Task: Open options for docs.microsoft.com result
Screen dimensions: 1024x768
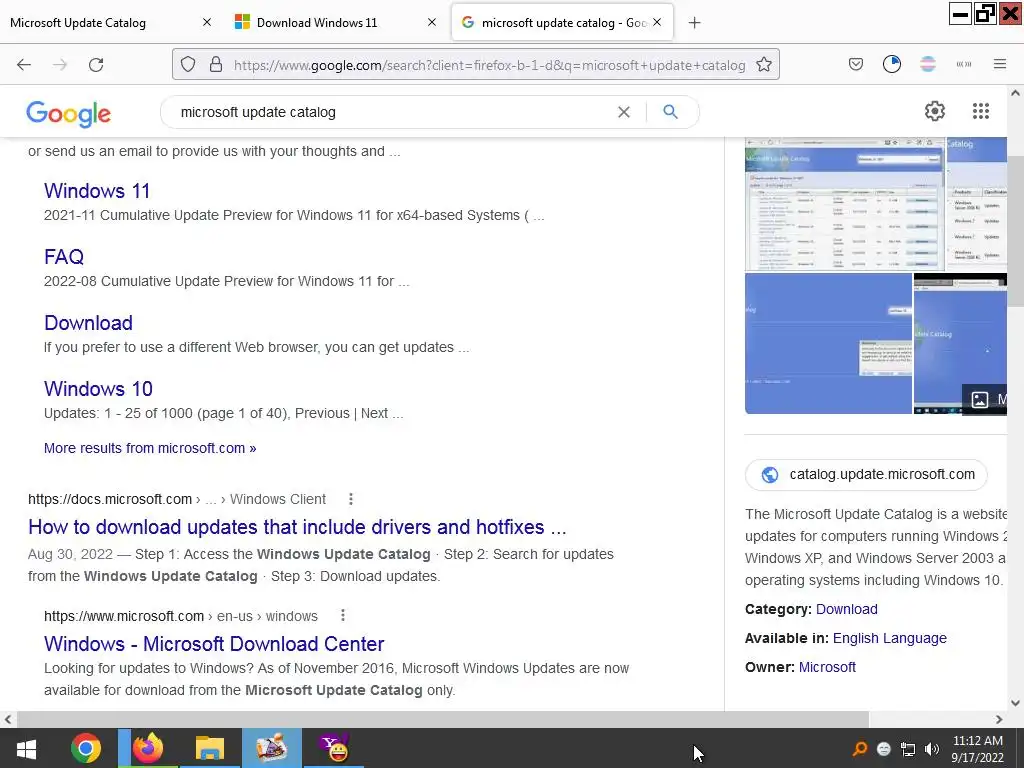Action: tap(351, 499)
